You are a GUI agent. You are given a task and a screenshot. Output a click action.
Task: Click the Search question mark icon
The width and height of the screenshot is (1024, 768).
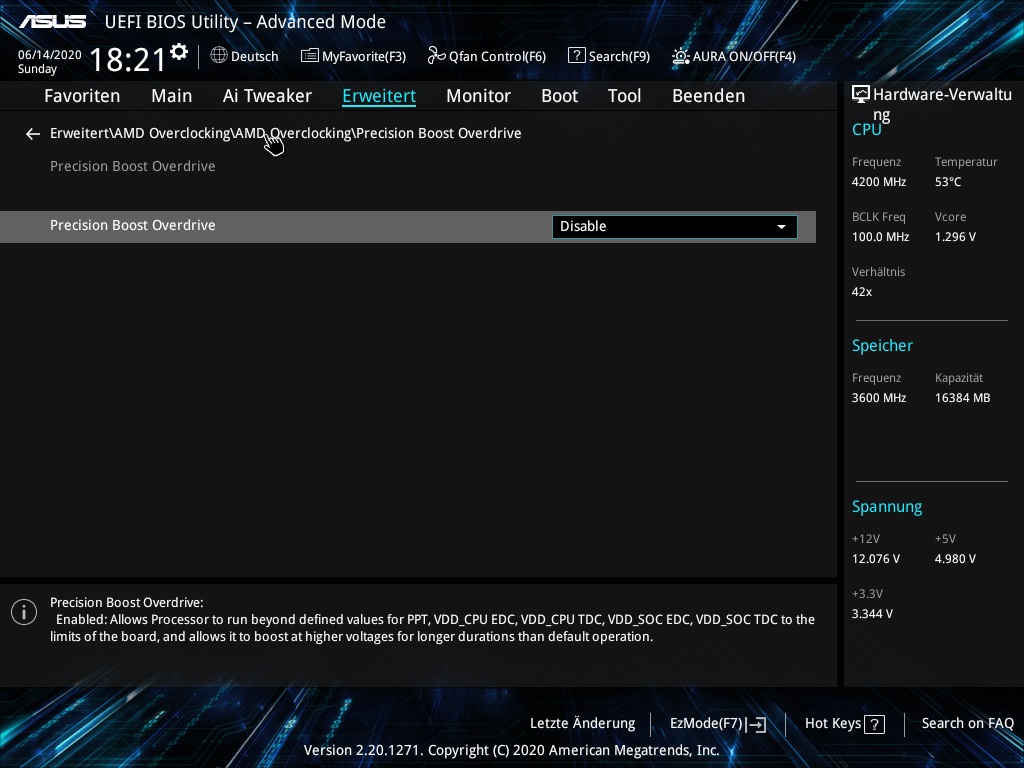(x=576, y=56)
